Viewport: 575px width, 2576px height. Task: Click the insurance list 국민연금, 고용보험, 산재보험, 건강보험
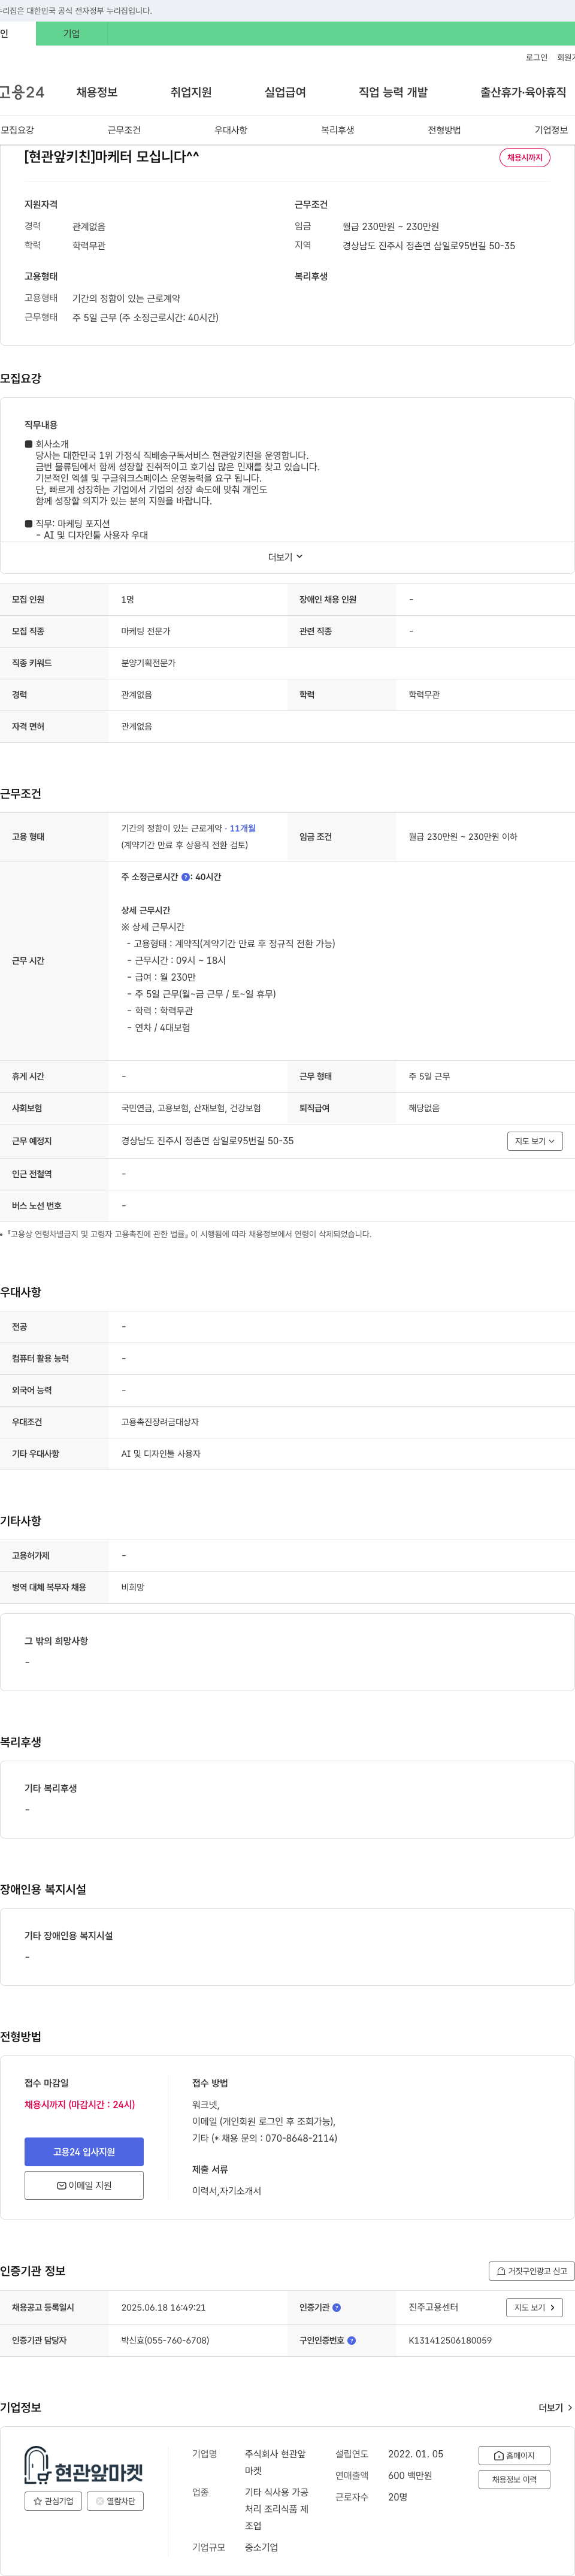tap(191, 1108)
